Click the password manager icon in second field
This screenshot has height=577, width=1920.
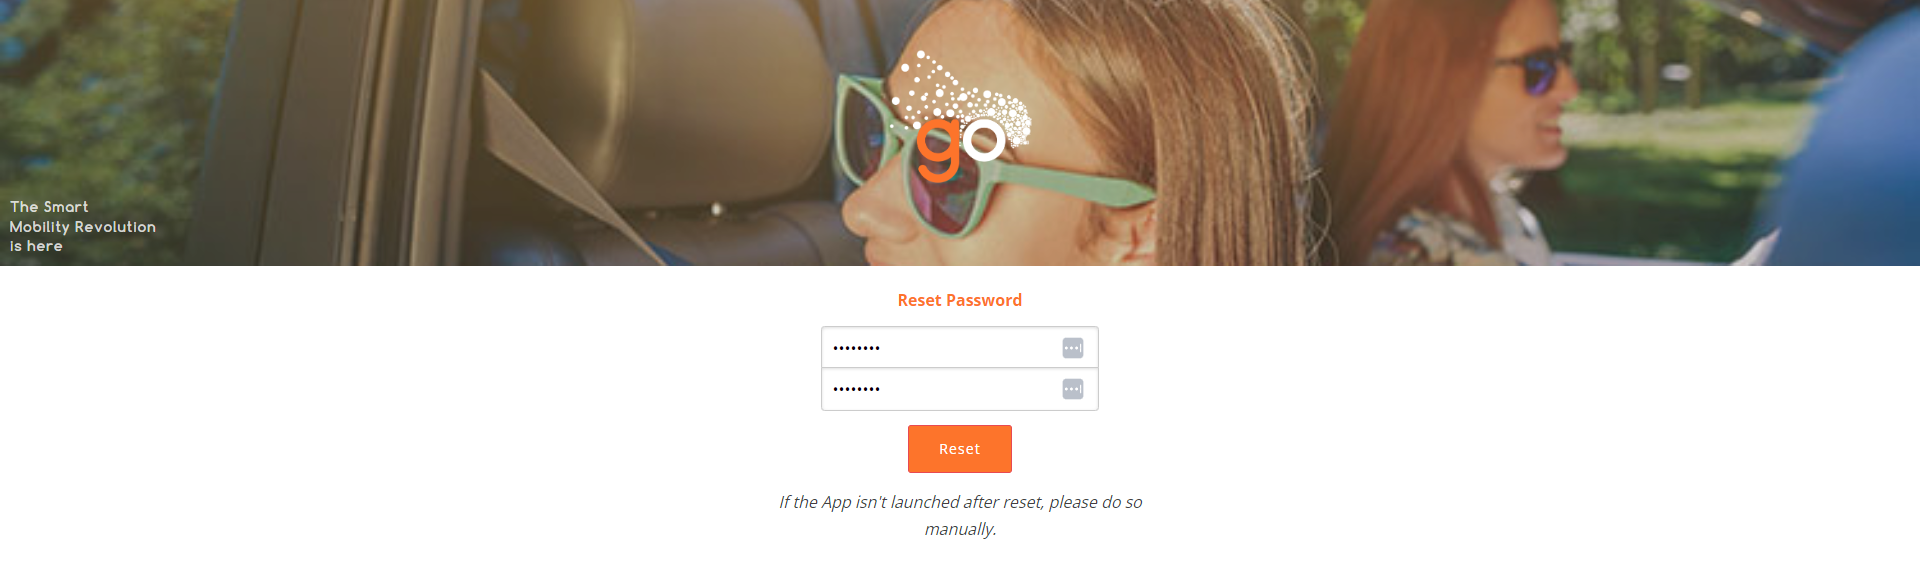coord(1072,389)
